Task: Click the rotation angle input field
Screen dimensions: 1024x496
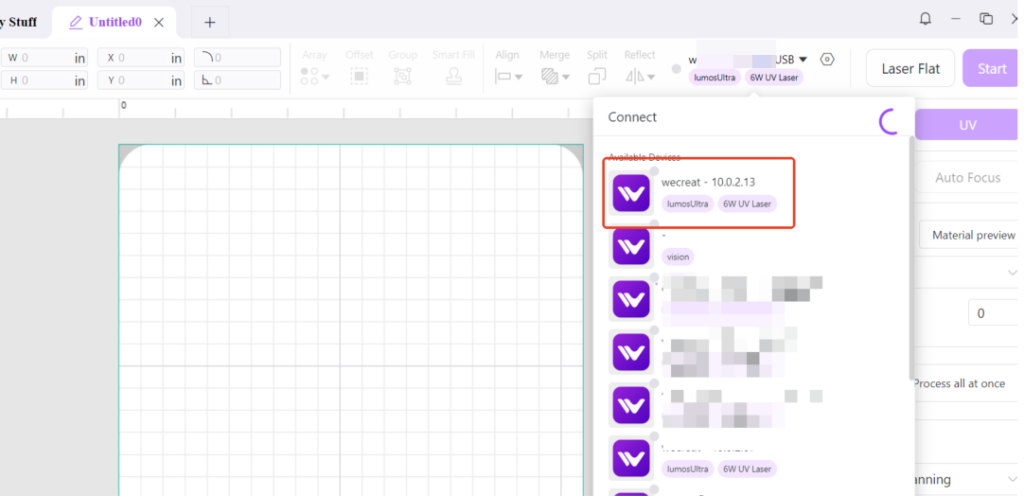Action: pyautogui.click(x=237, y=80)
